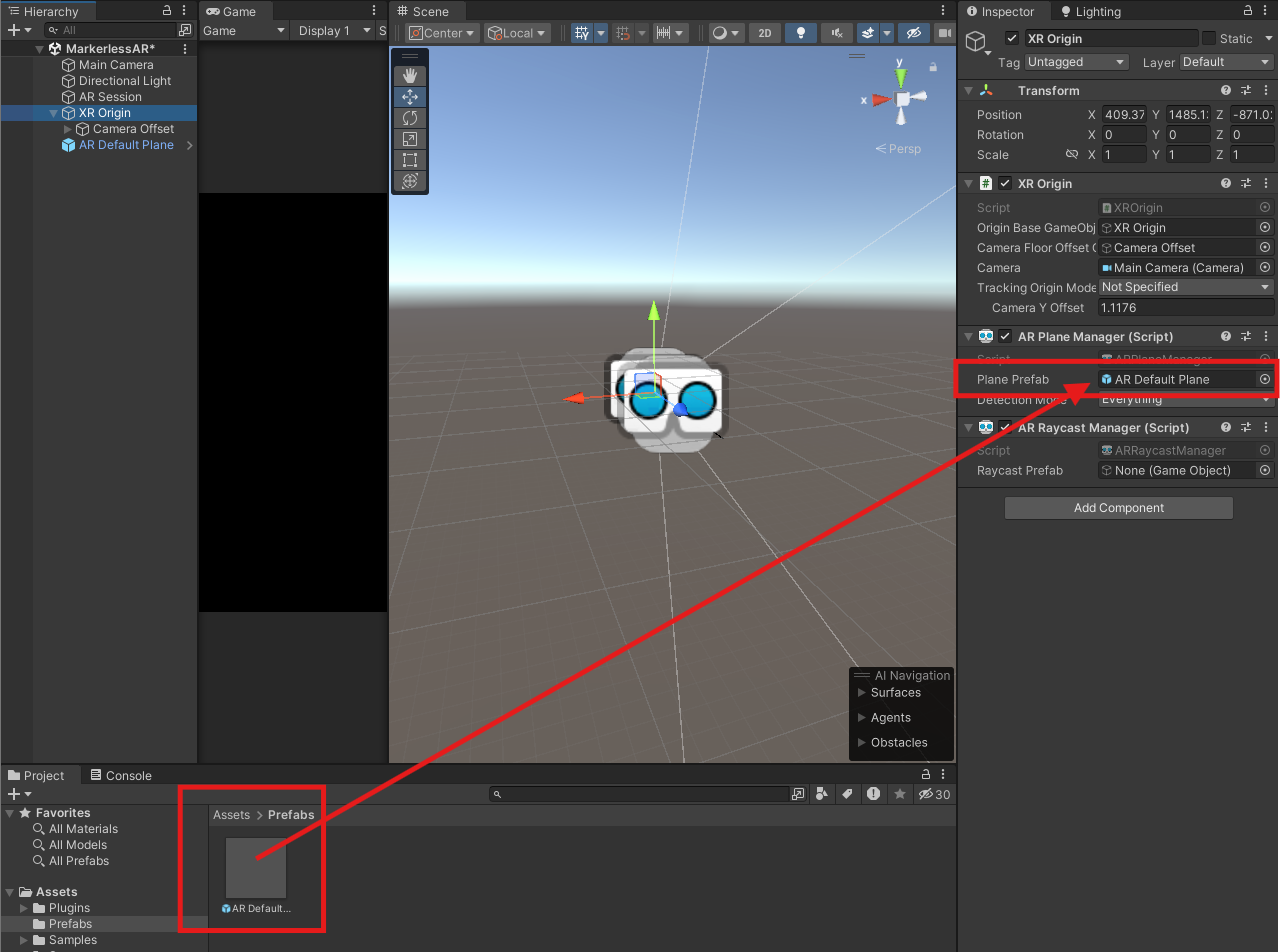Image resolution: width=1280 pixels, height=952 pixels.
Task: Select Main Camera in the Hierarchy
Action: tap(116, 65)
